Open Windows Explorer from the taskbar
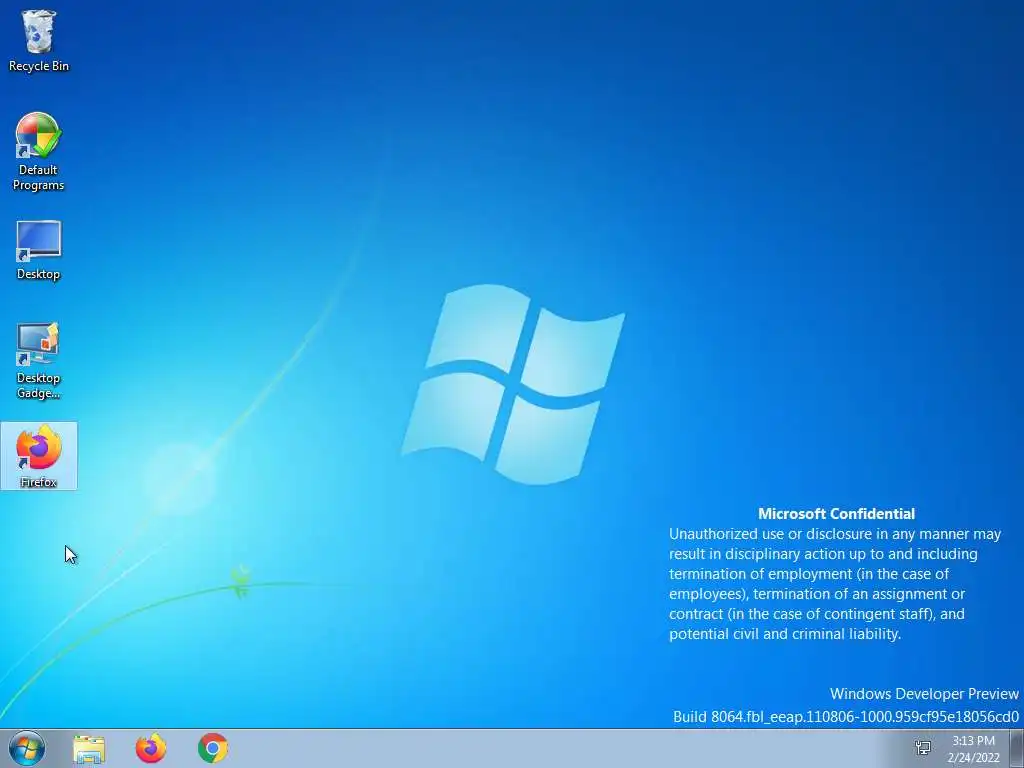 (x=89, y=748)
